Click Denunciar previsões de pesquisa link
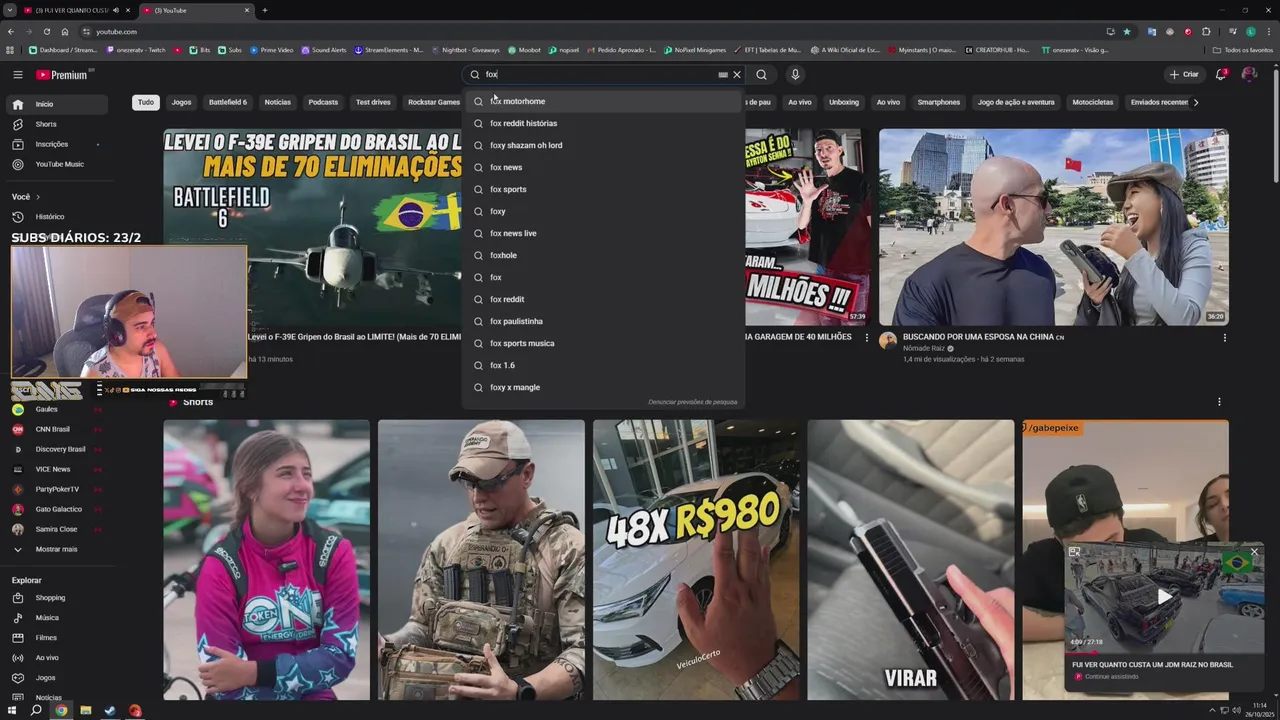1280x720 pixels. [x=693, y=402]
